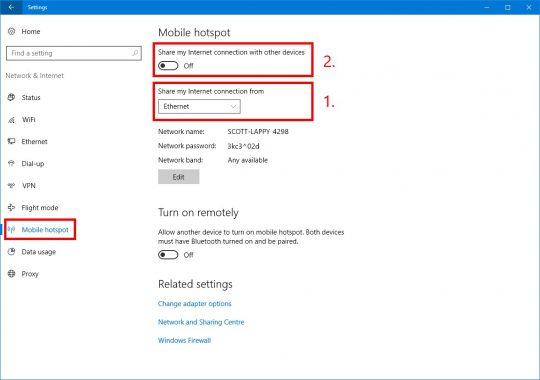The height and width of the screenshot is (380, 540).
Task: Click the VPN icon
Action: 11,186
